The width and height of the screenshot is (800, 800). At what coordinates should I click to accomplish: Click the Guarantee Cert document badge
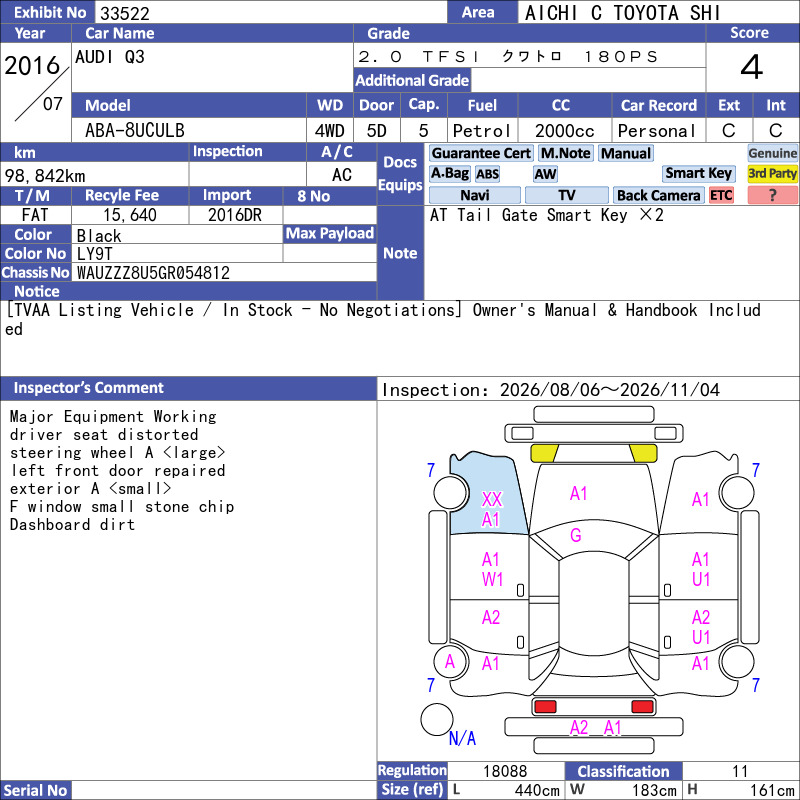click(481, 153)
